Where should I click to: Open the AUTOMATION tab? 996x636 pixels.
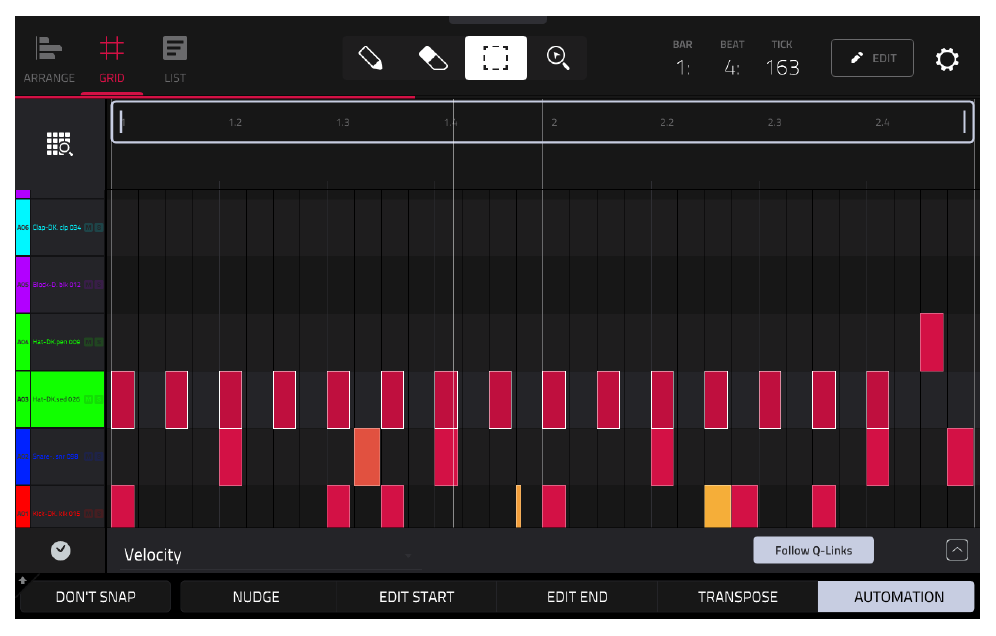[898, 597]
